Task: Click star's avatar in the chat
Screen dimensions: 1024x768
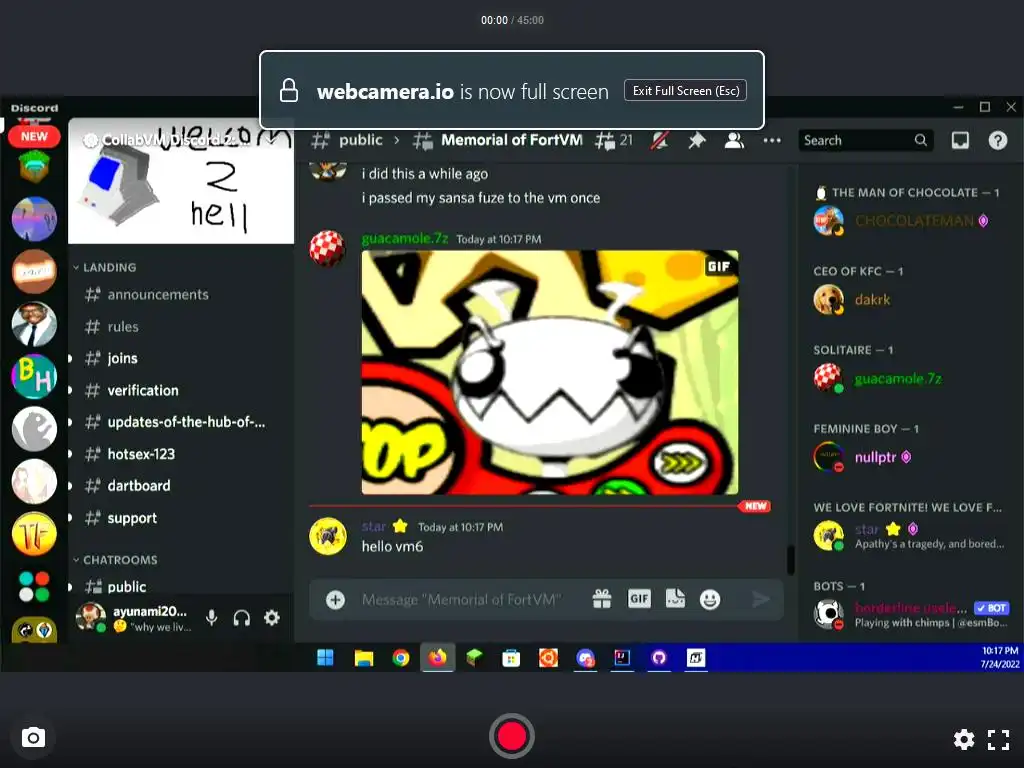Action: click(328, 536)
